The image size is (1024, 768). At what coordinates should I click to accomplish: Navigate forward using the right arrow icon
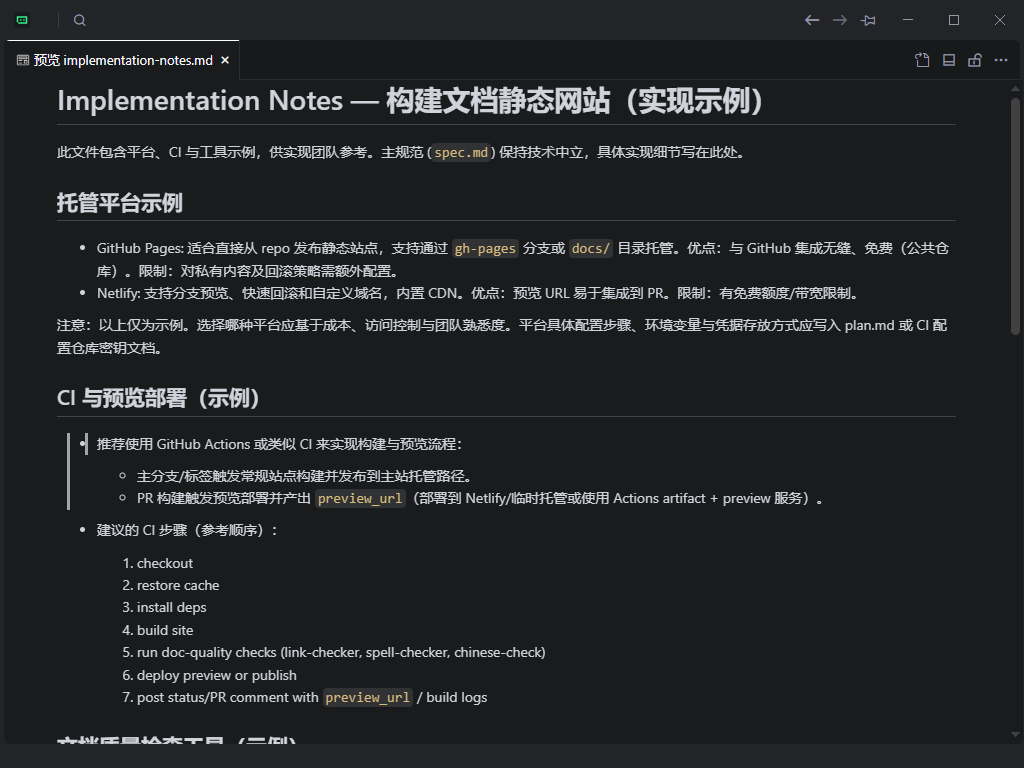840,19
